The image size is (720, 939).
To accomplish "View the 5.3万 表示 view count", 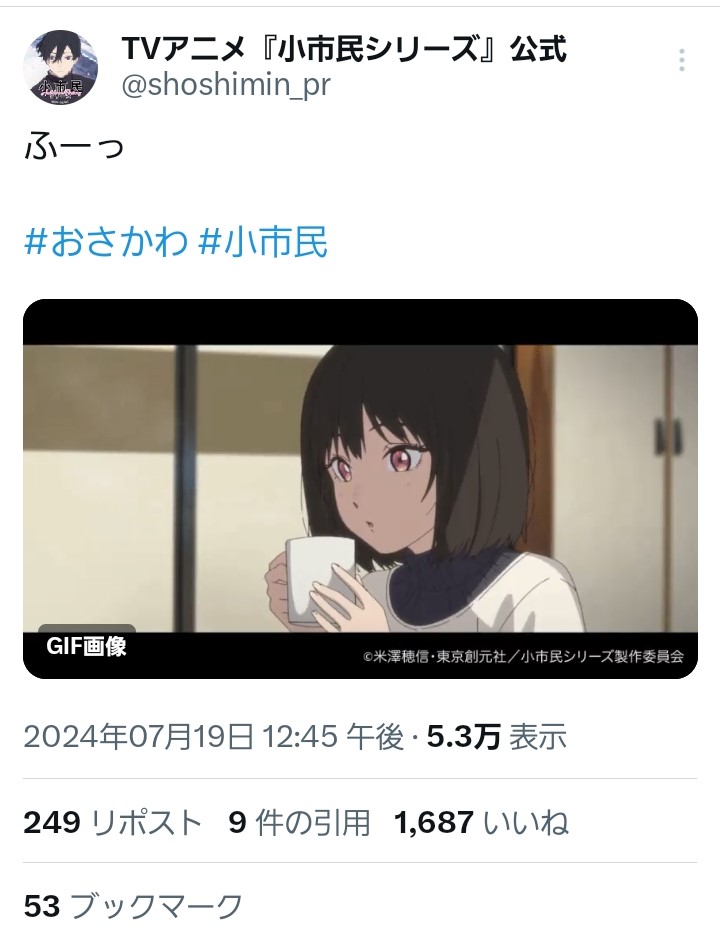I will 497,736.
